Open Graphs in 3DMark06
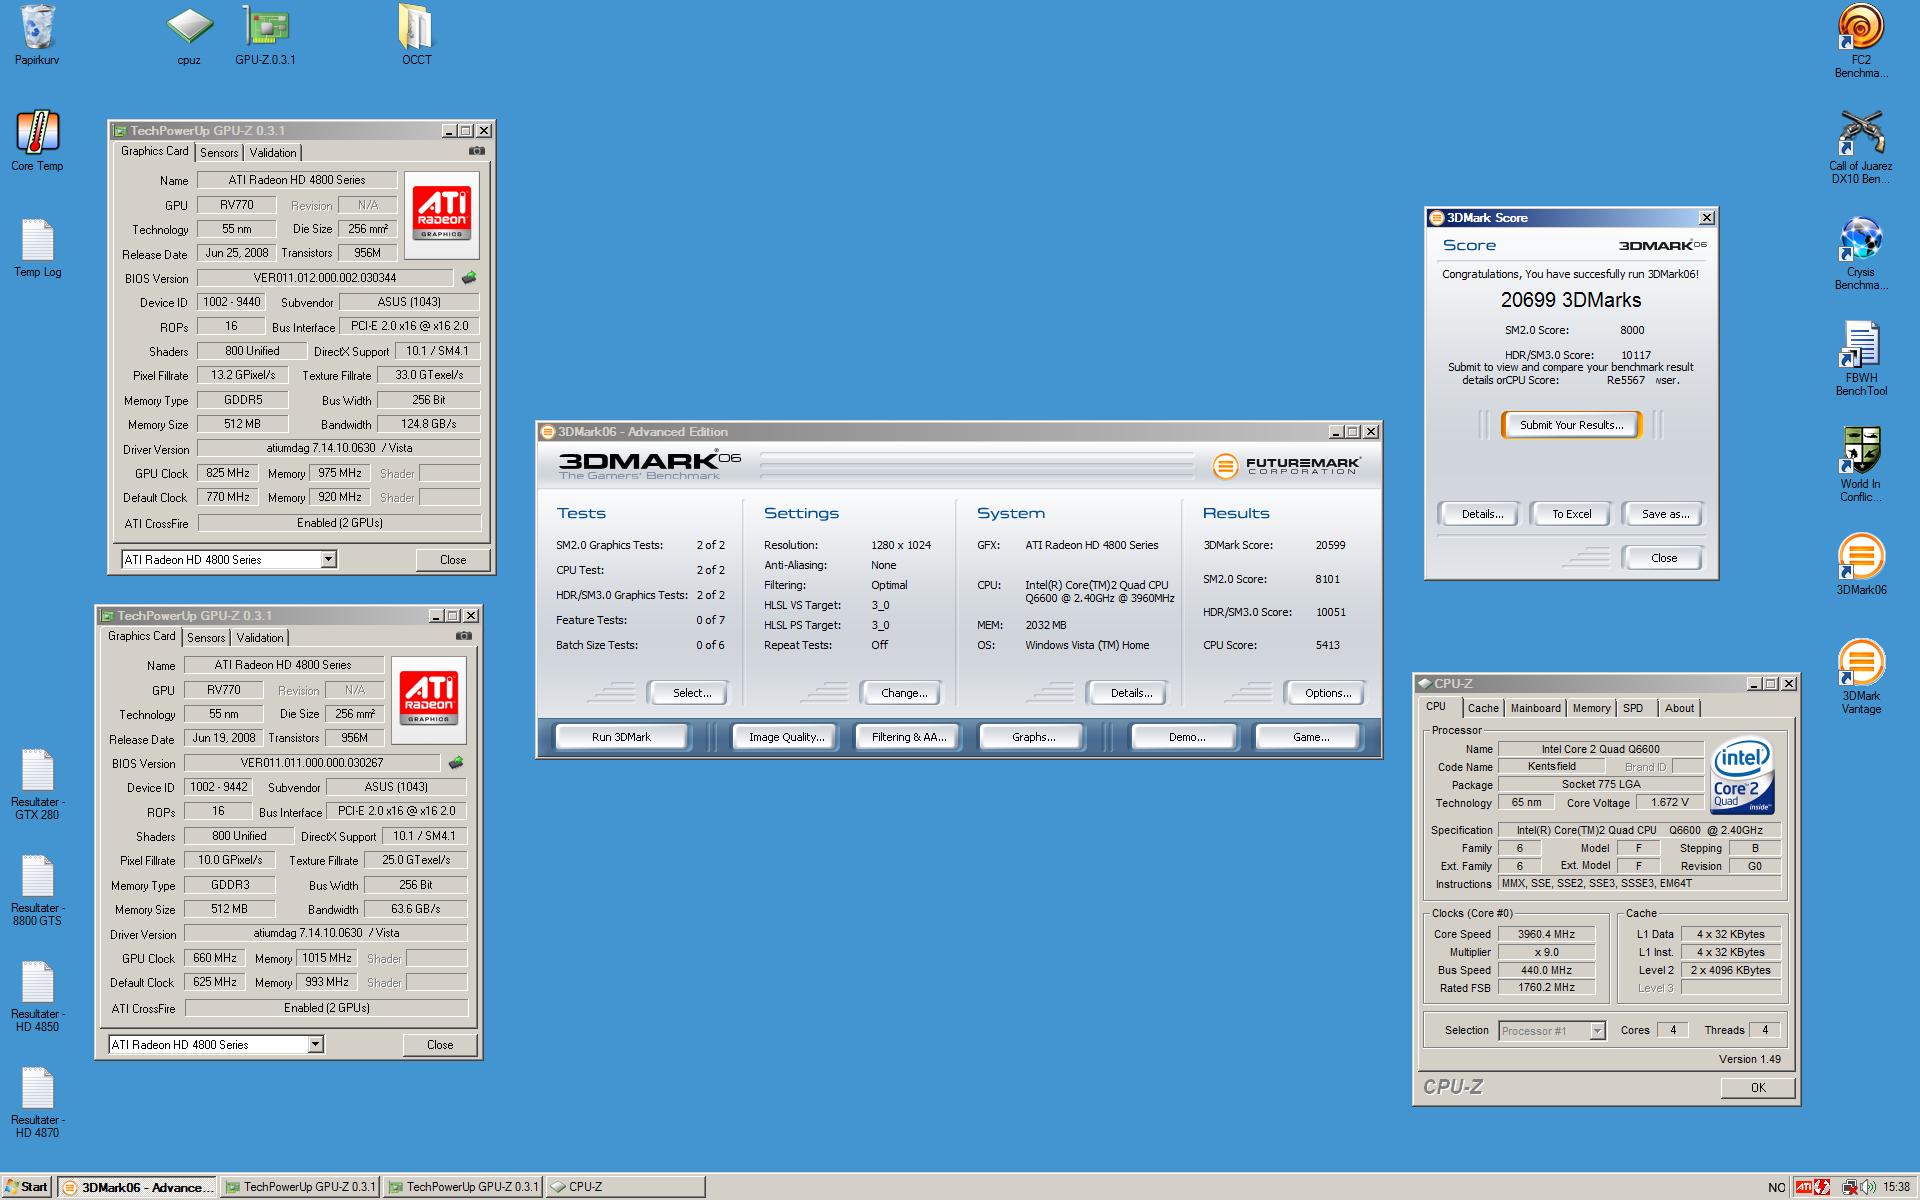 point(1033,737)
